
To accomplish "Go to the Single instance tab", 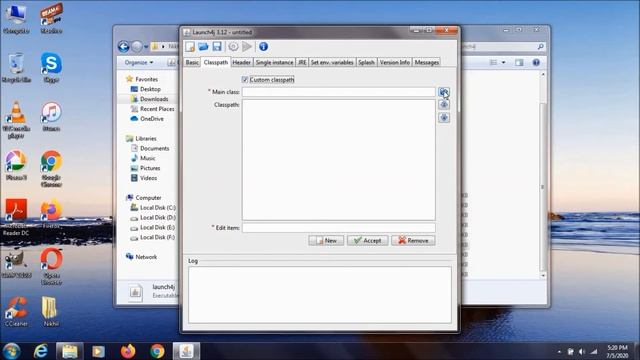I will point(274,62).
